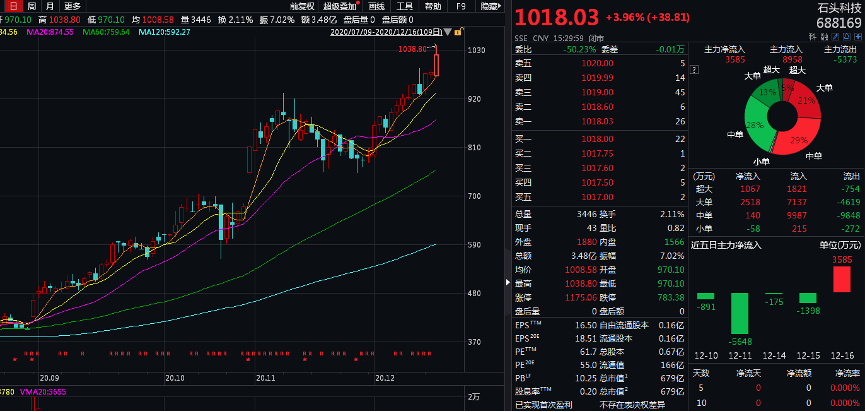Expand the date range dropdown triangle
The width and height of the screenshot is (866, 412).
click(447, 32)
